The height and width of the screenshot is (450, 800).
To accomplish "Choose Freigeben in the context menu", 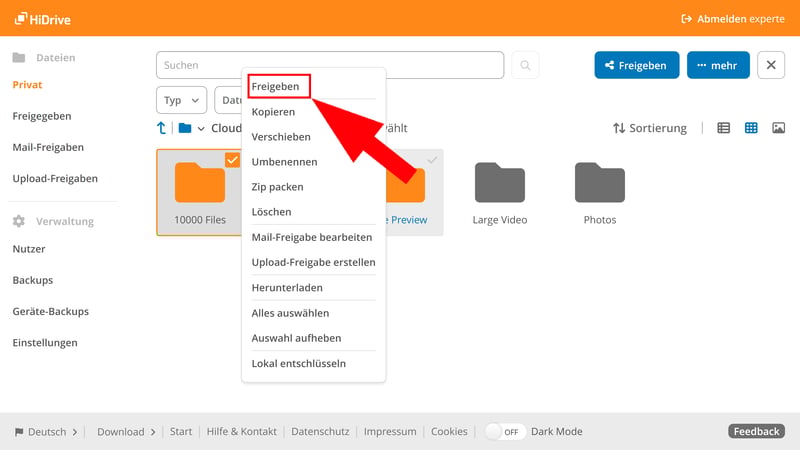I will [276, 87].
